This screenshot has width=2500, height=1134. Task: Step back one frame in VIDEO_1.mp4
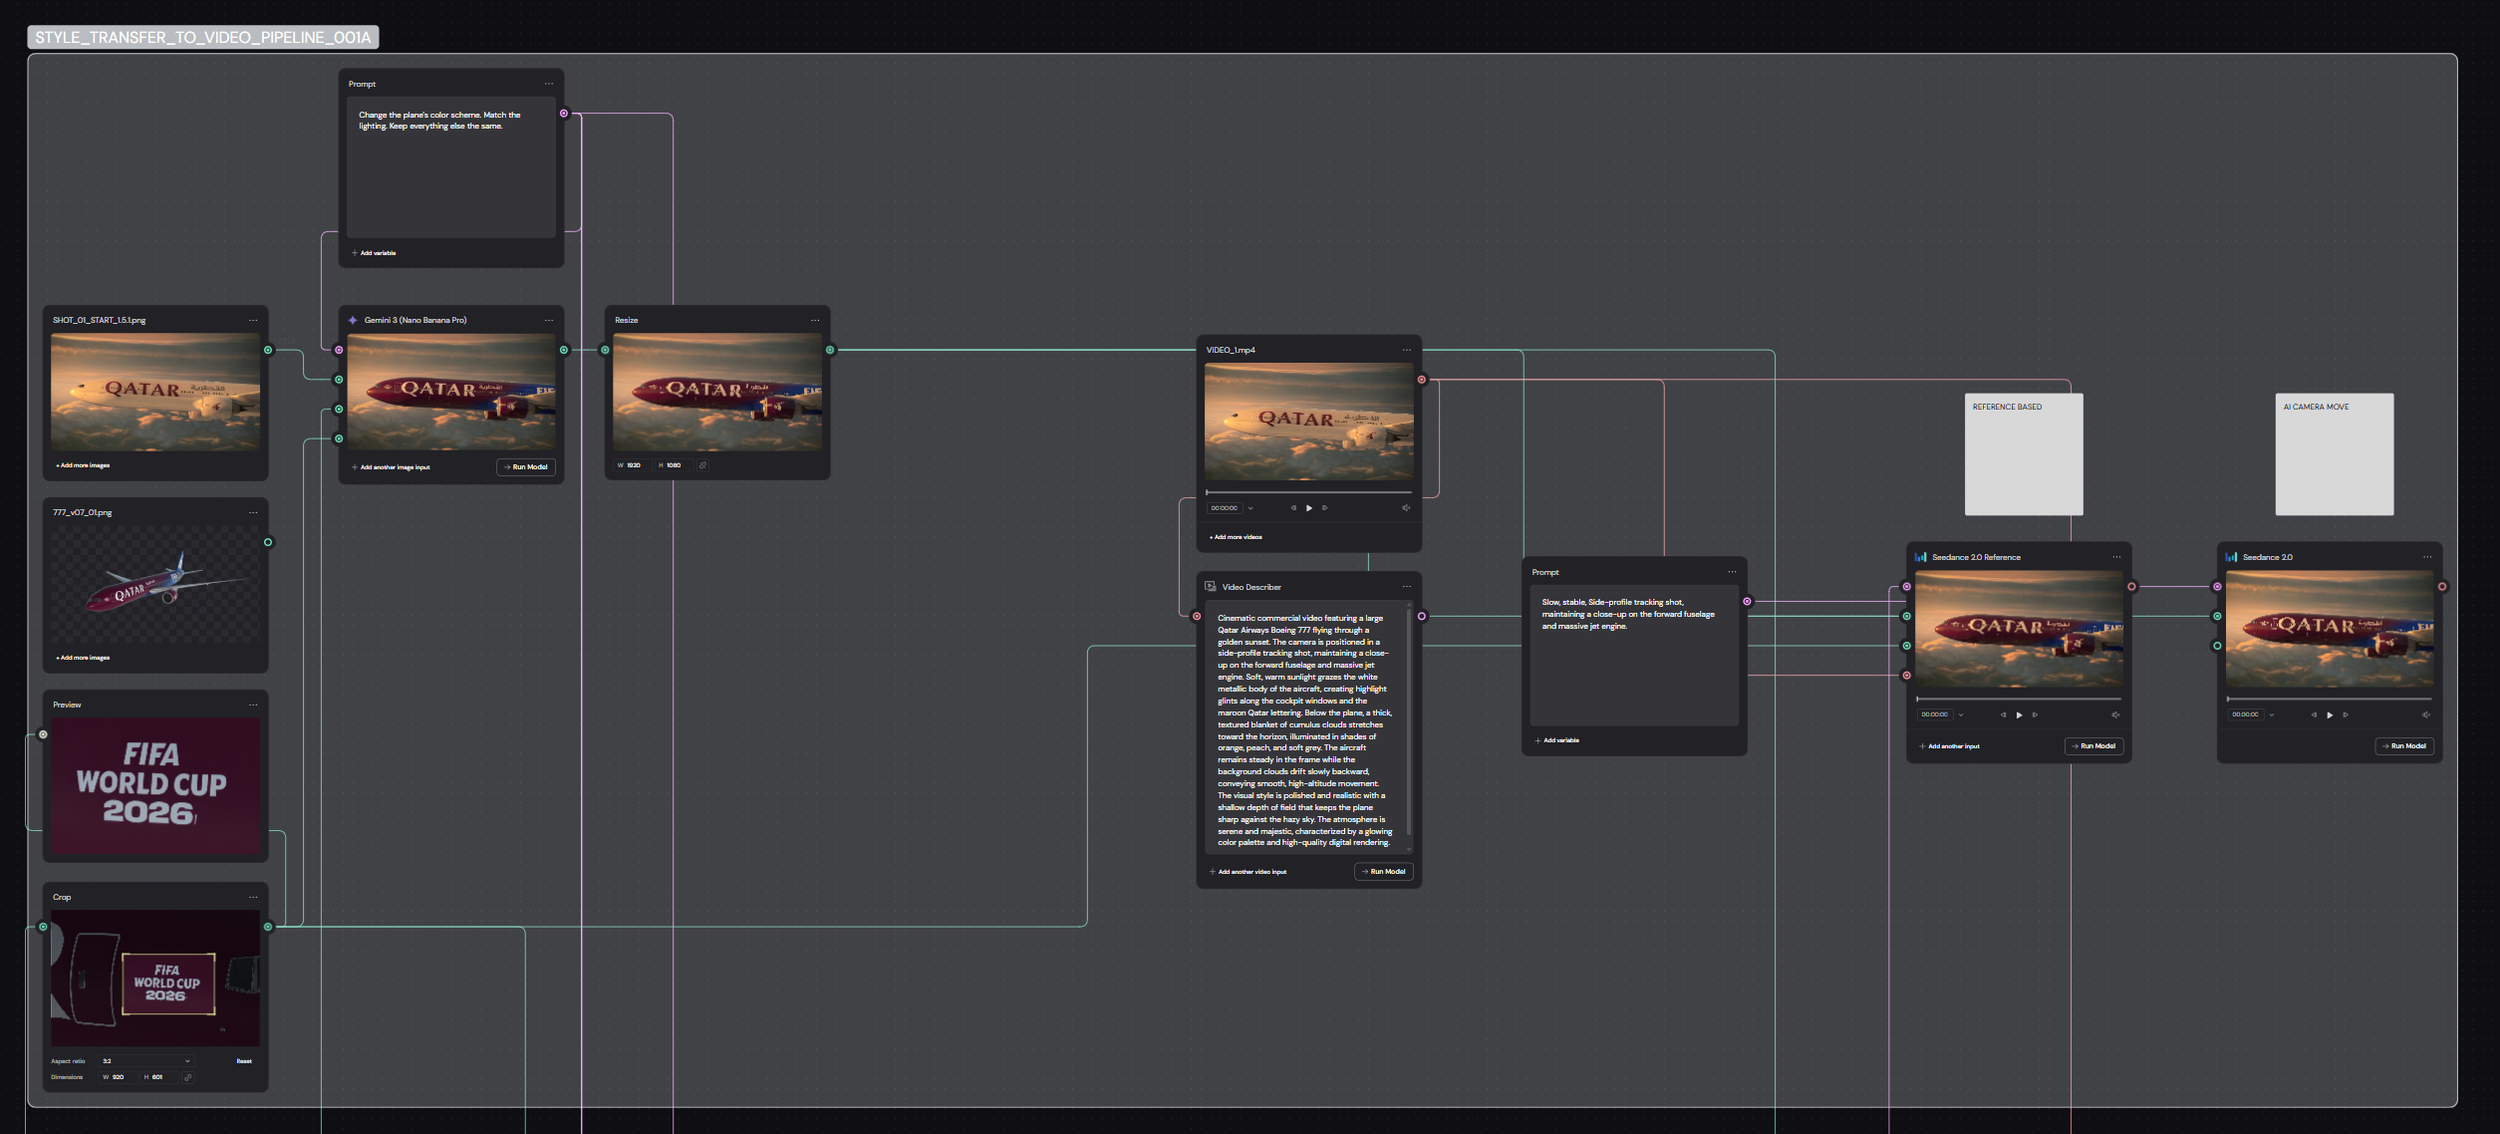click(x=1293, y=508)
